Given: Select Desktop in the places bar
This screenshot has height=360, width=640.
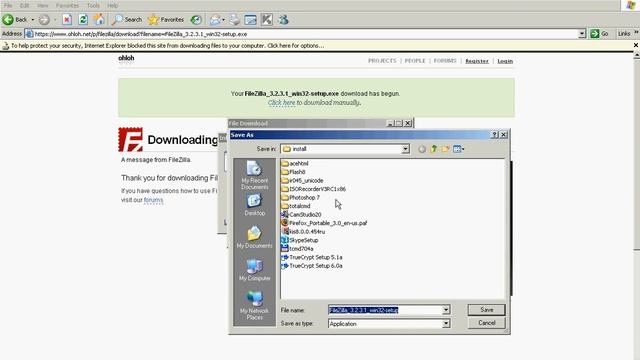Looking at the screenshot, I should tap(254, 205).
